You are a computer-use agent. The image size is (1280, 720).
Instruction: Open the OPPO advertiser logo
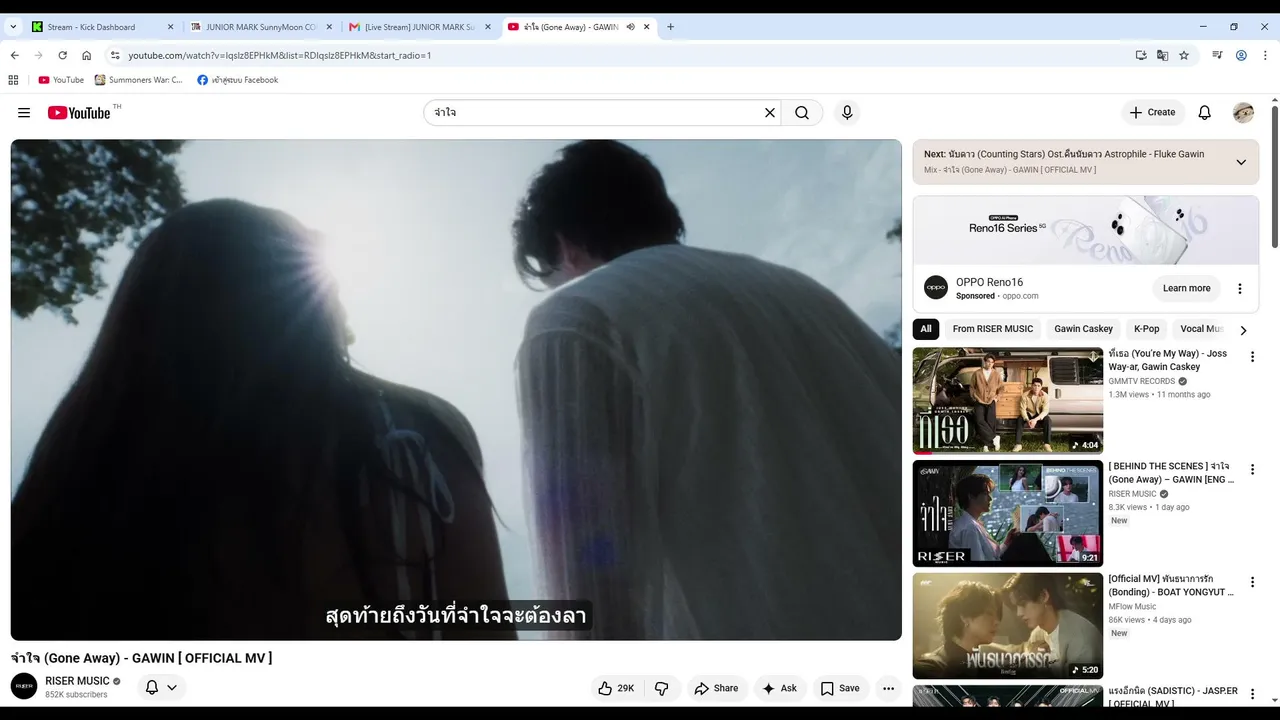point(936,288)
